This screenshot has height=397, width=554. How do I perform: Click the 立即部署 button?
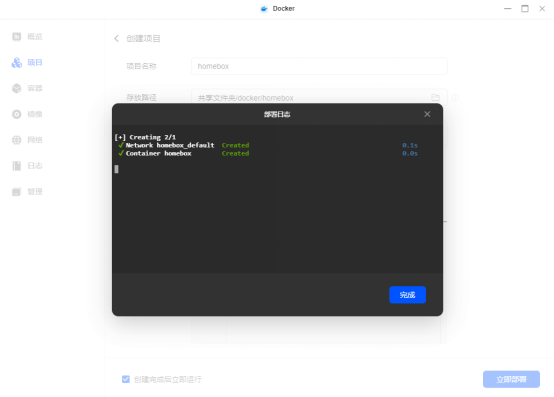coord(511,379)
